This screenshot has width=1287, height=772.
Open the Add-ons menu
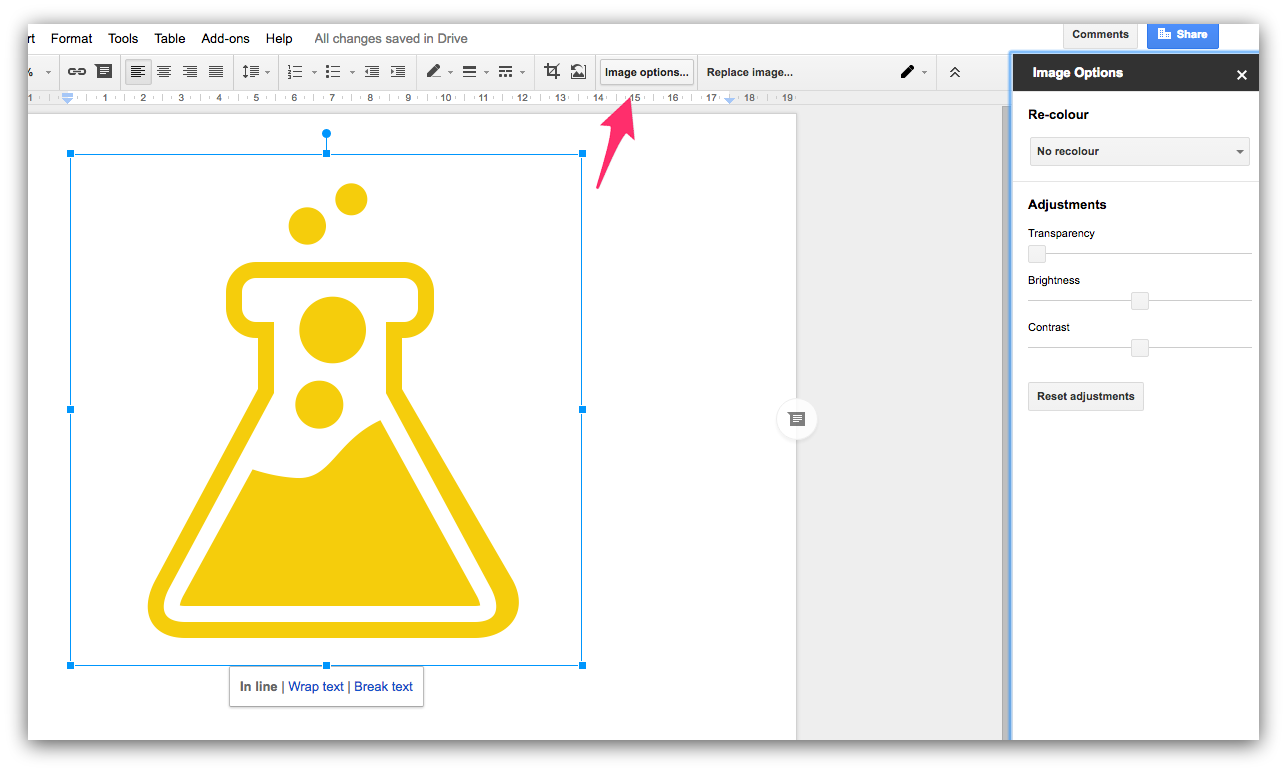[x=225, y=38]
